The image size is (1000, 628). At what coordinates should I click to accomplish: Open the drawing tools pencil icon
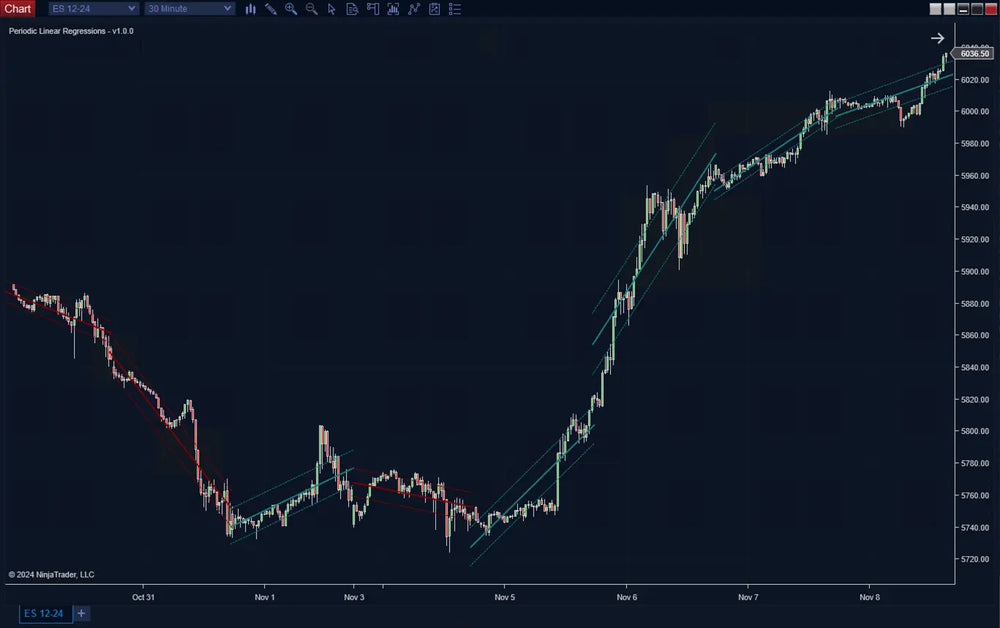click(x=270, y=9)
